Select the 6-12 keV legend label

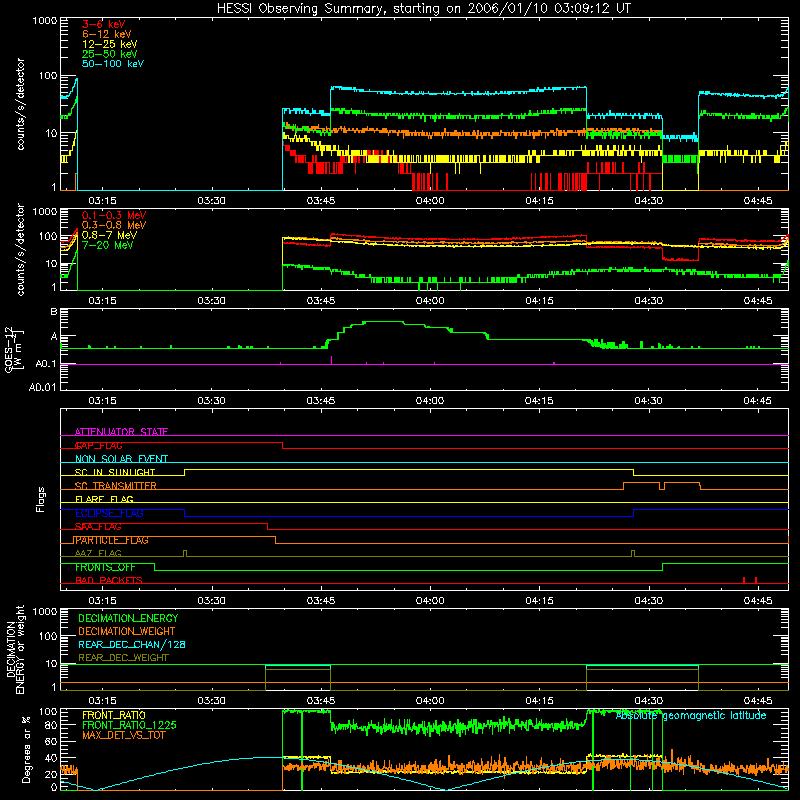(107, 34)
